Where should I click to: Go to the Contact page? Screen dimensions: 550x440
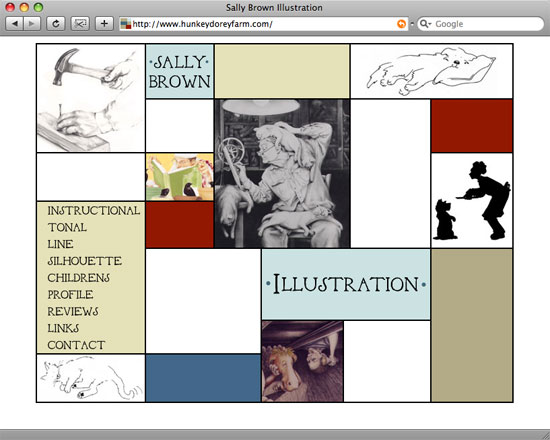(76, 345)
